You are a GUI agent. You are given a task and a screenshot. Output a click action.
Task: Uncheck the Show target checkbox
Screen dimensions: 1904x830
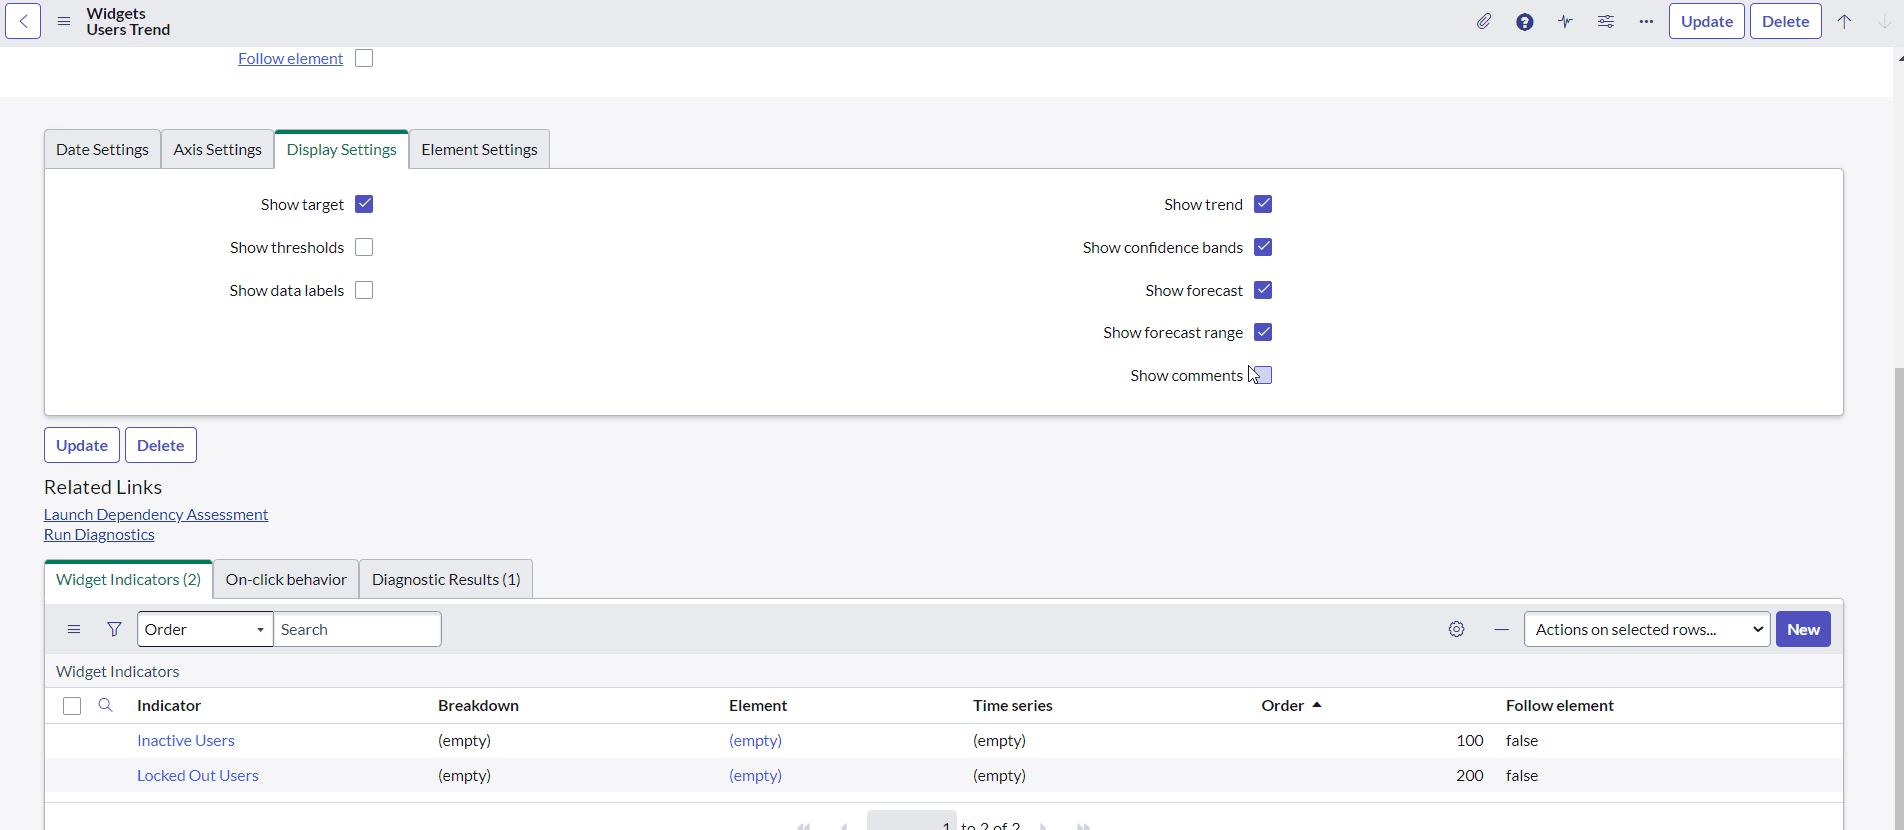364,204
